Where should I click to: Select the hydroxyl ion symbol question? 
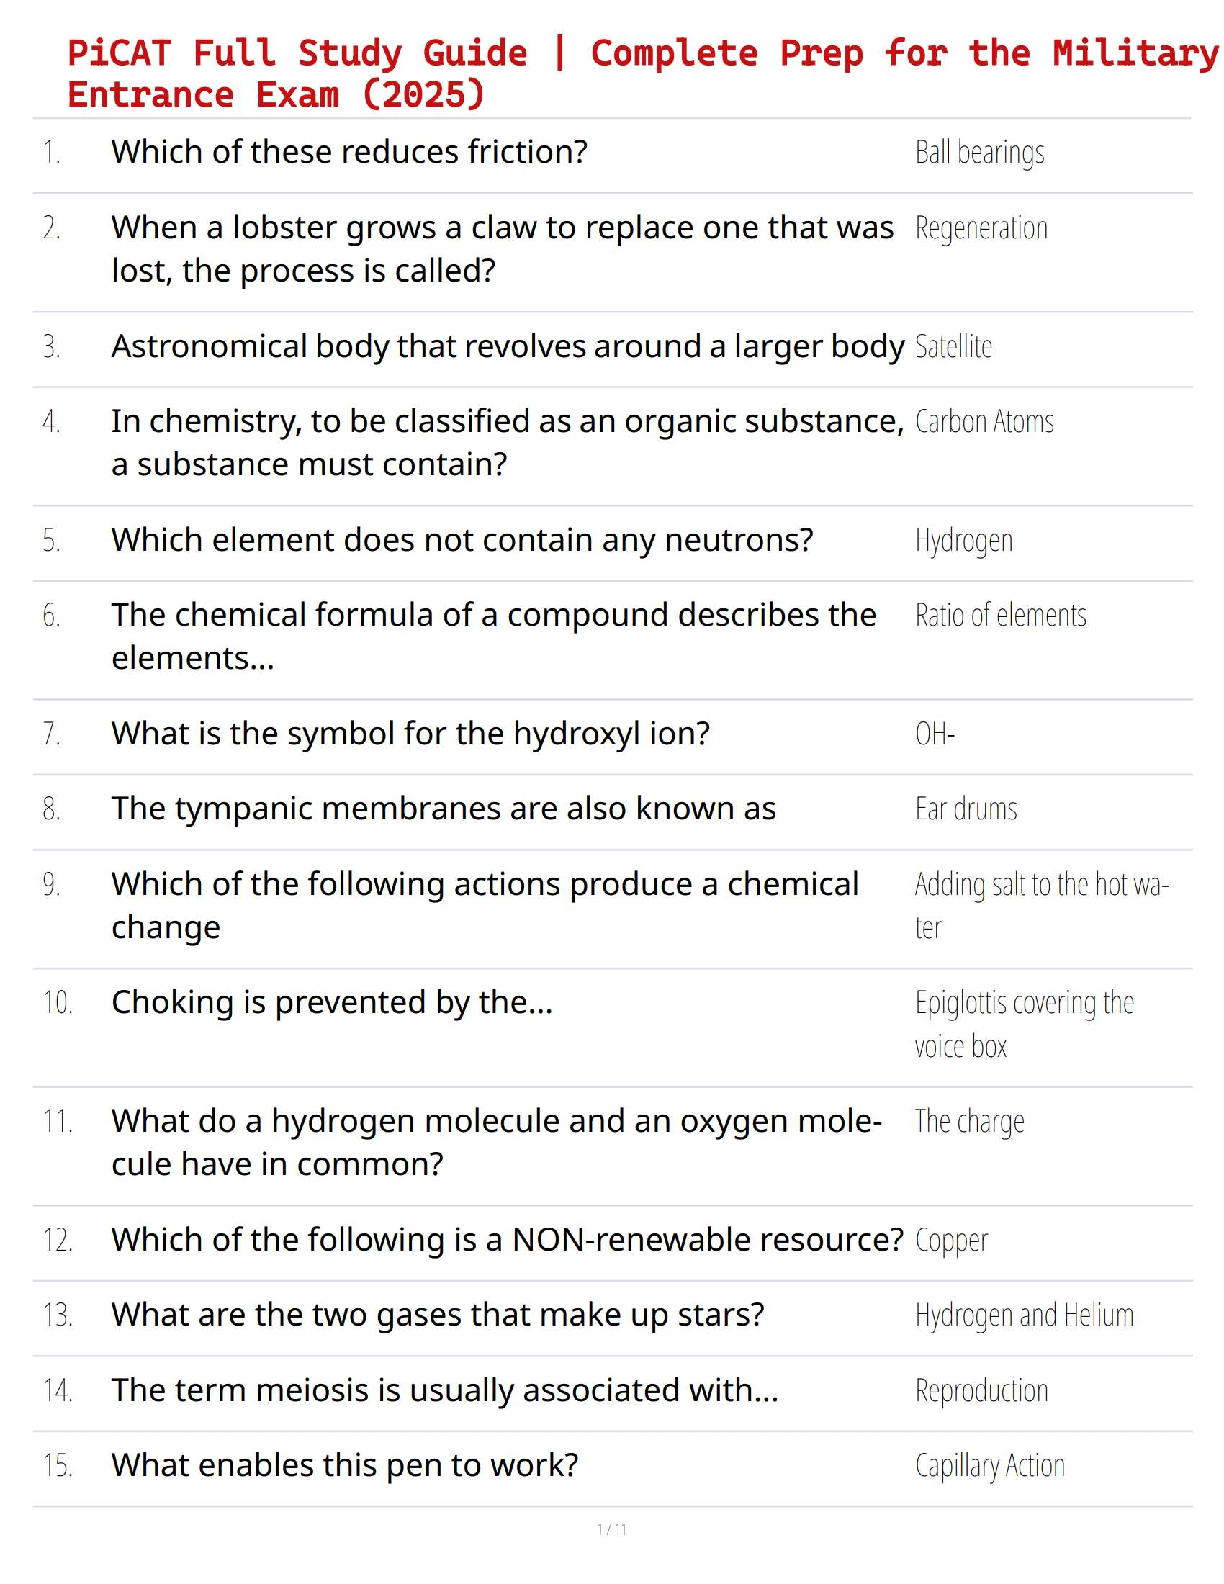(x=410, y=734)
